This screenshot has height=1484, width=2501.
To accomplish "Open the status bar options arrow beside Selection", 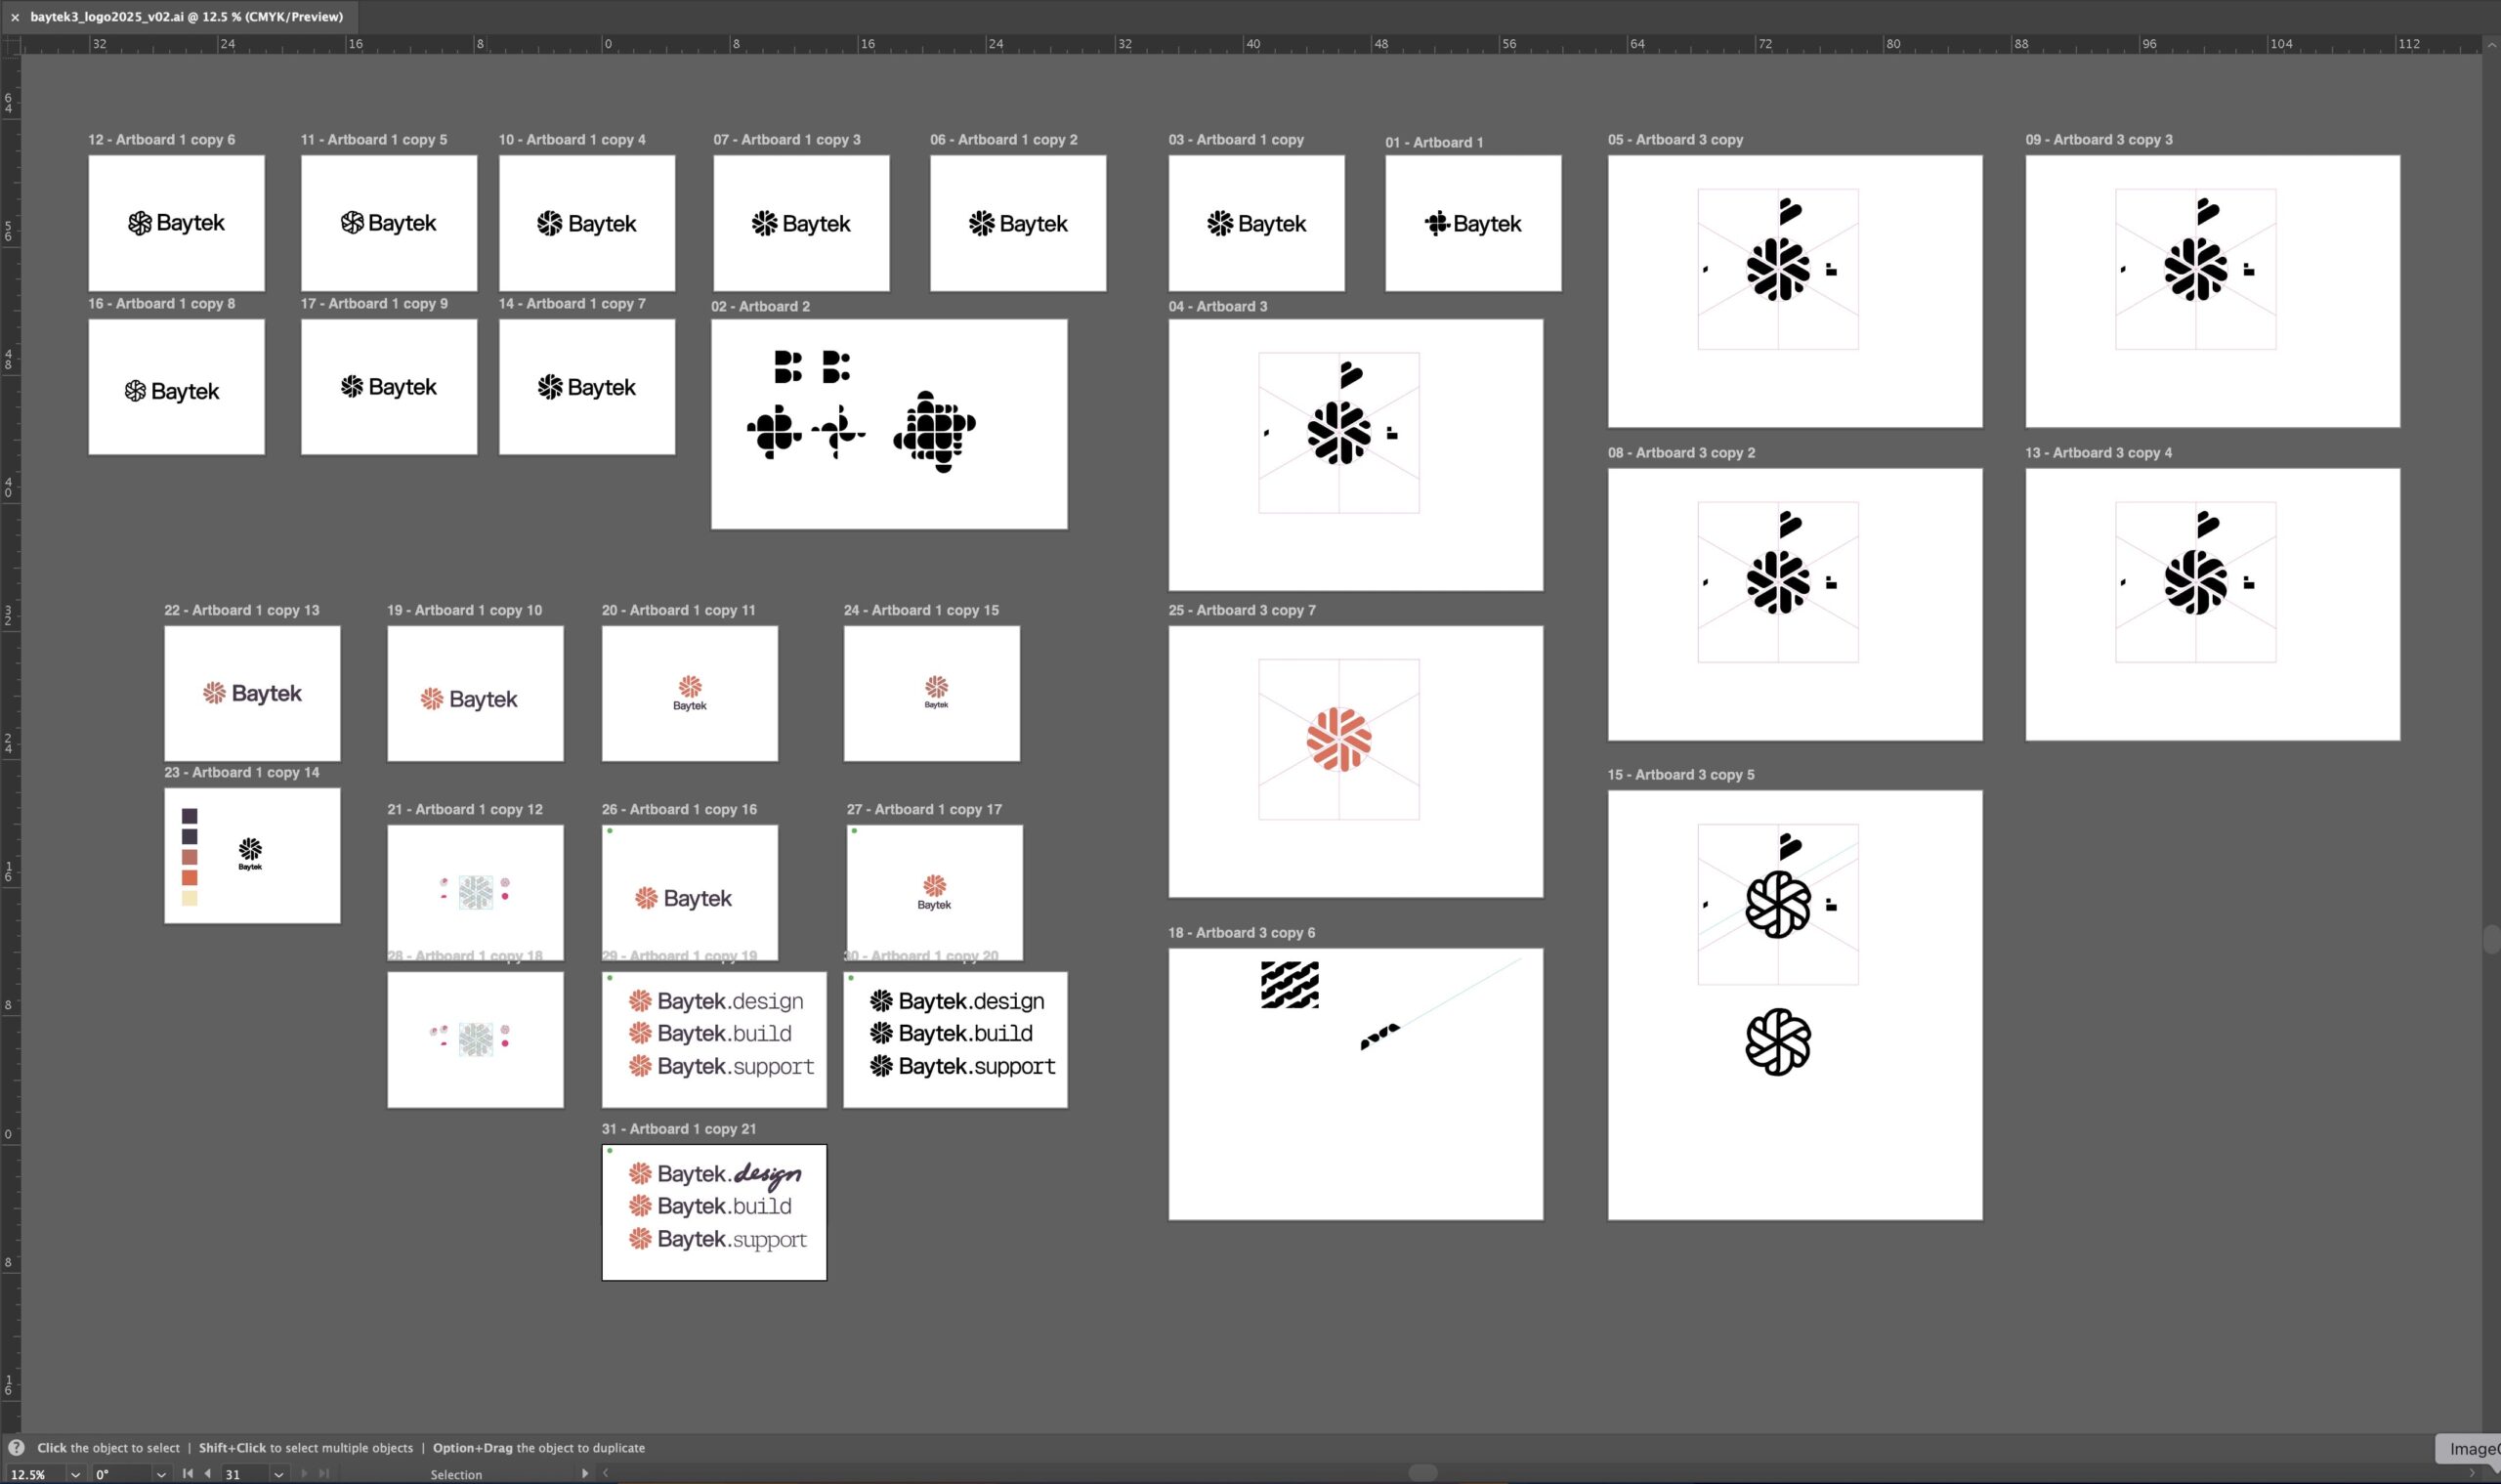I will pos(585,1473).
